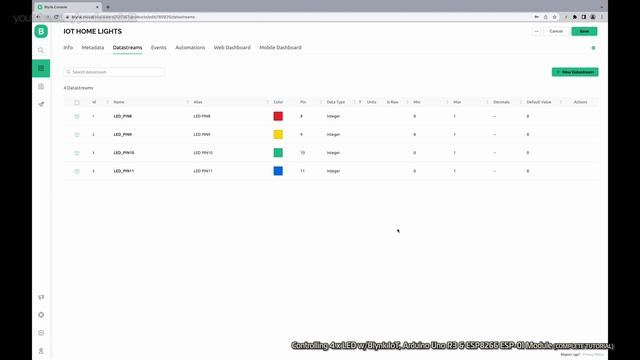
Task: Click the key password icon in address bar
Action: point(536,17)
